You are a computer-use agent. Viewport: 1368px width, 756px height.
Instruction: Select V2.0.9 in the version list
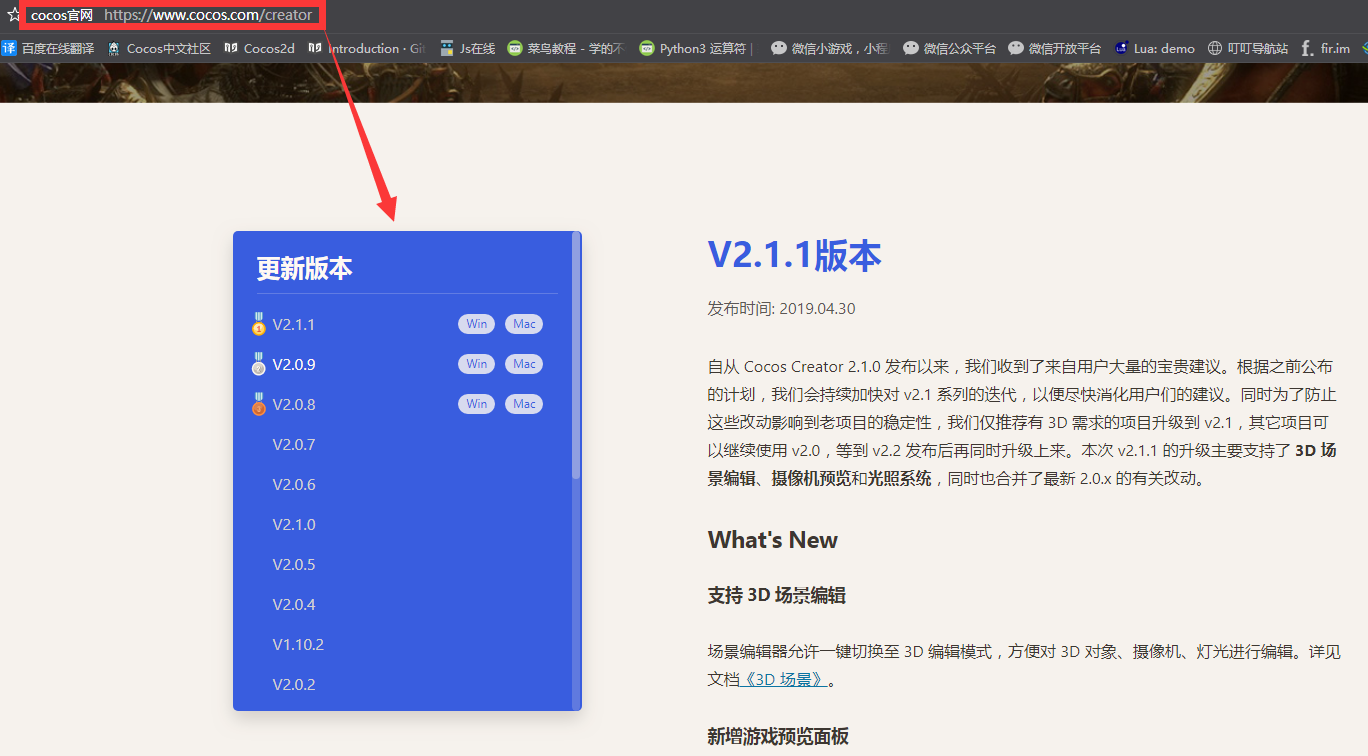(294, 364)
